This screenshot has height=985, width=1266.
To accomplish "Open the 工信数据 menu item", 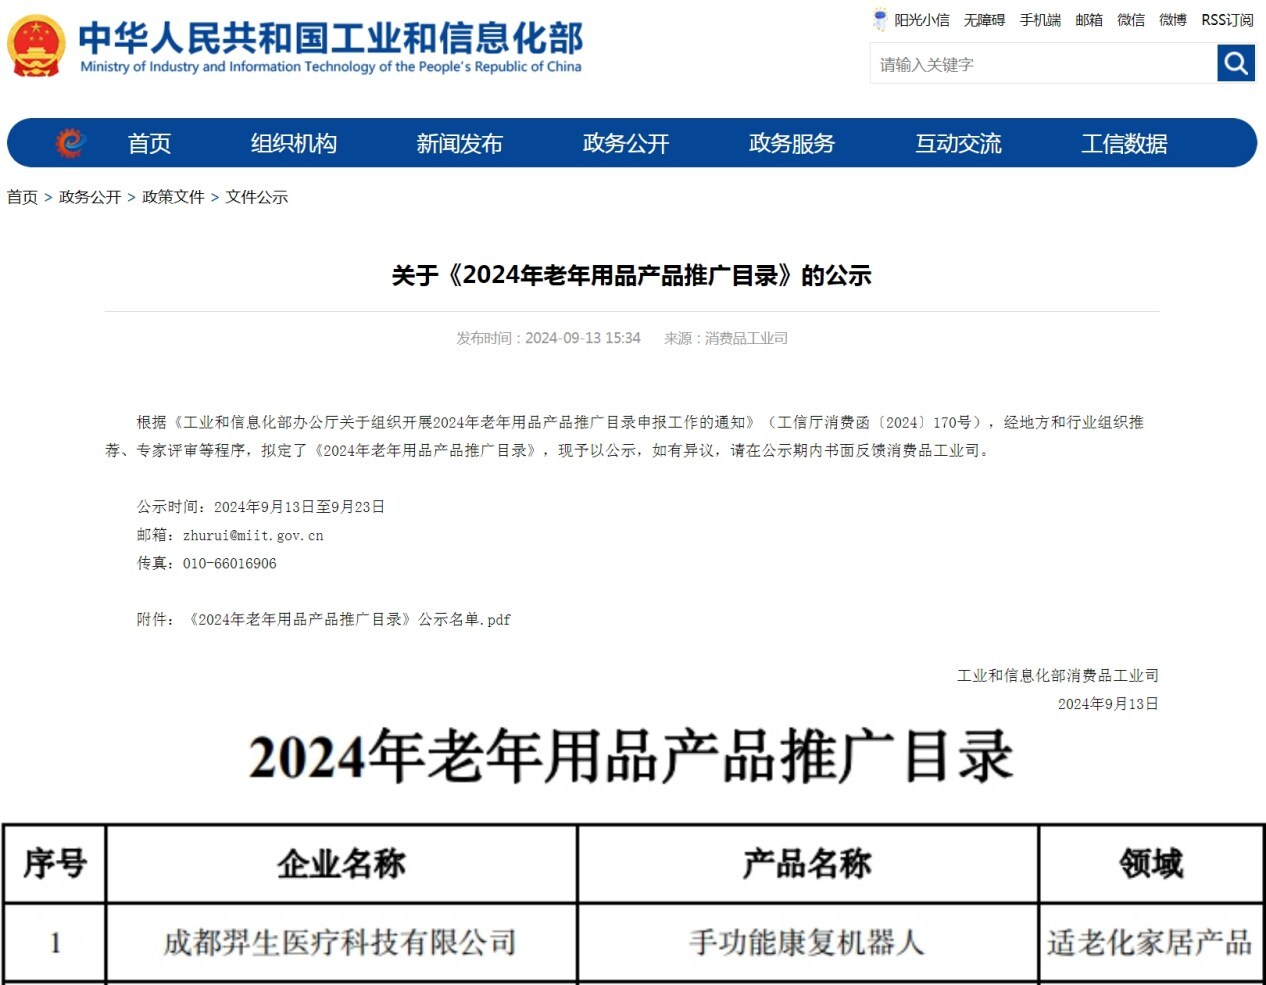I will [1124, 143].
